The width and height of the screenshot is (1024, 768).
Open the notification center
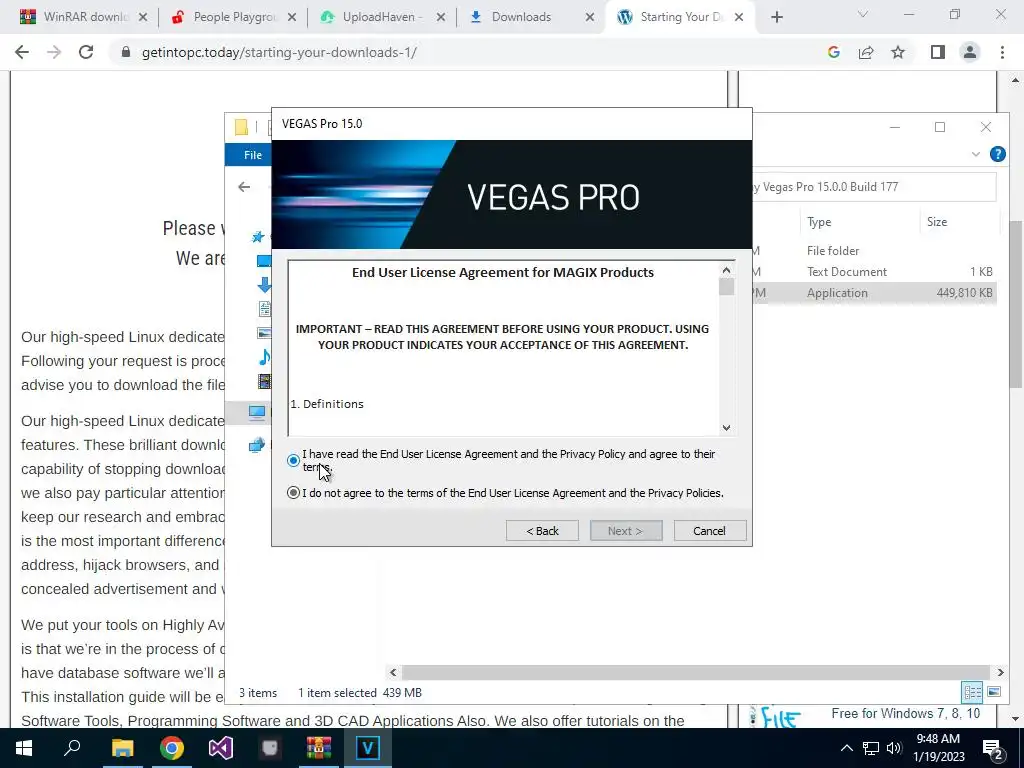point(993,748)
